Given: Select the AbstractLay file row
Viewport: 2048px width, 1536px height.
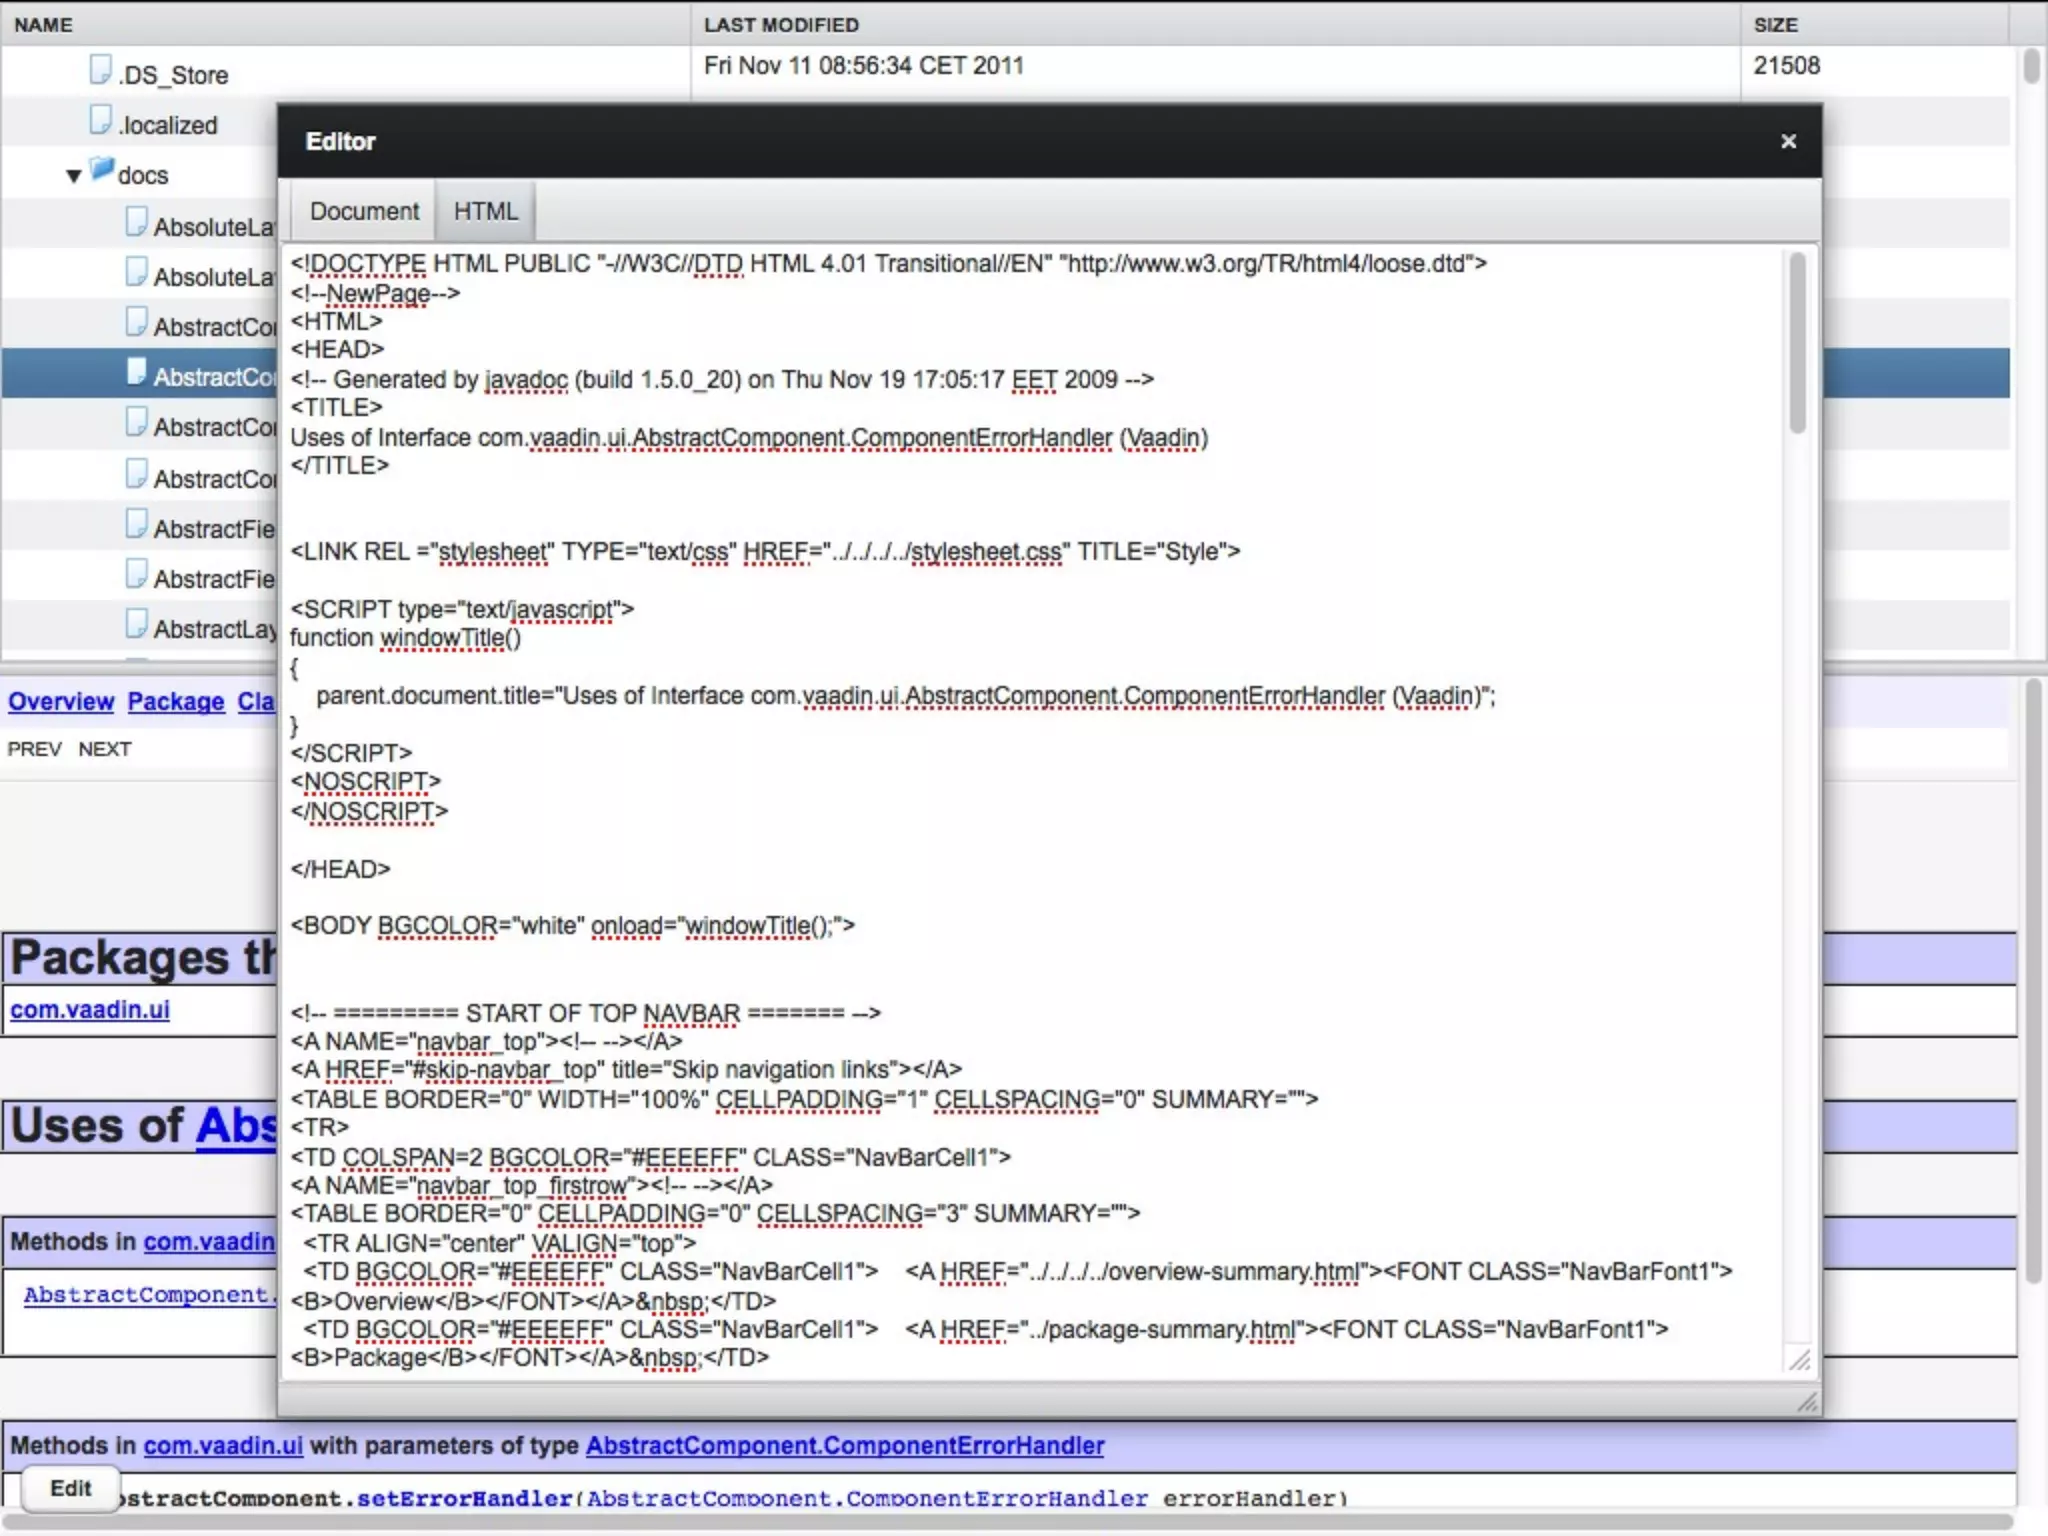Looking at the screenshot, I should click(140, 628).
